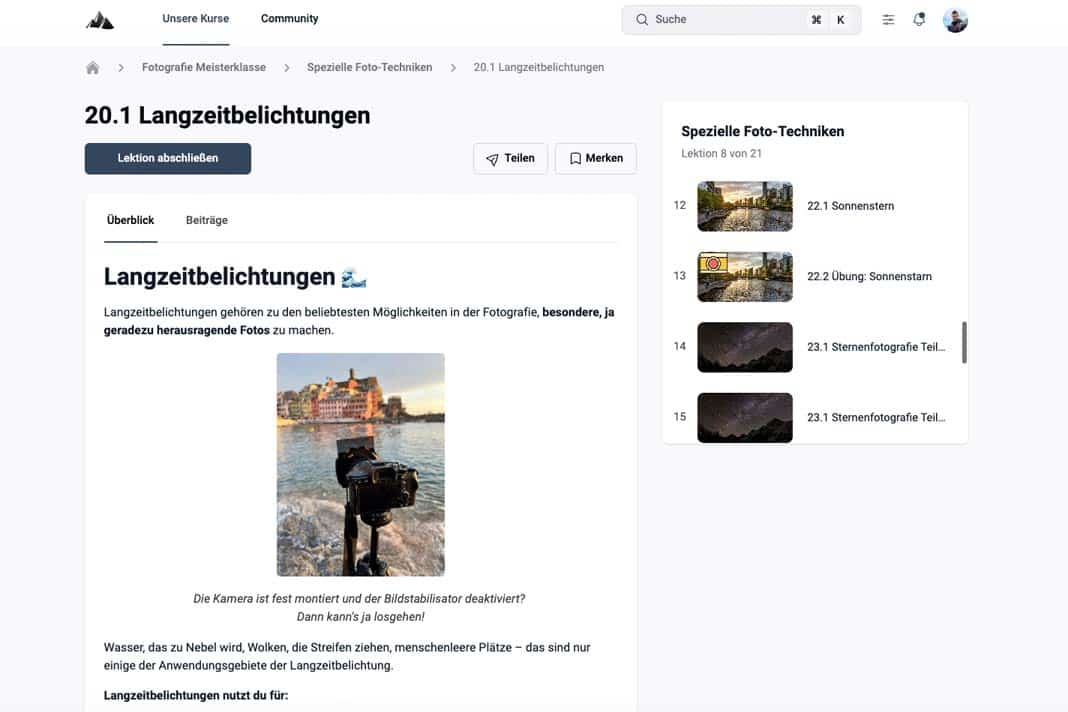Open the Community page

tap(289, 18)
